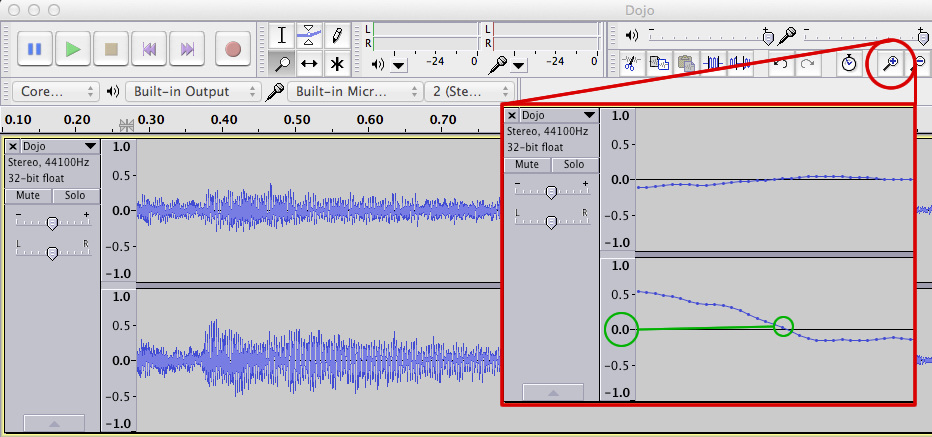Open the Built-in Output device dropdown
The width and height of the screenshot is (932, 437).
pos(193,92)
